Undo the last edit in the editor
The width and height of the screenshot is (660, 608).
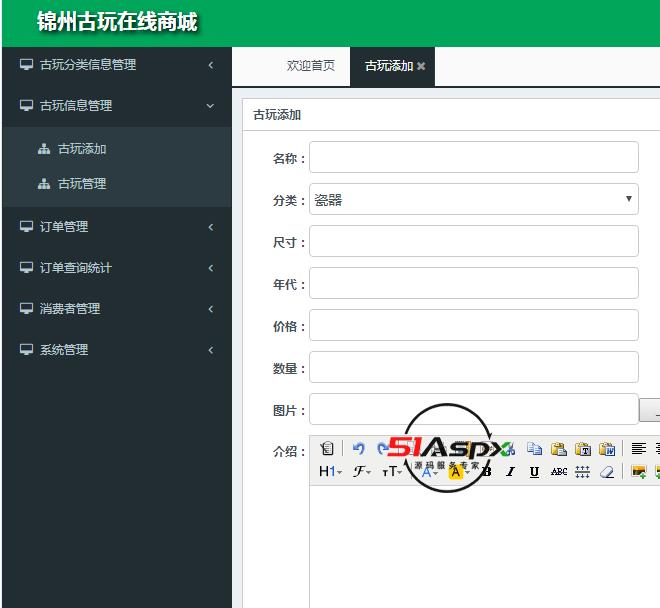coord(358,448)
